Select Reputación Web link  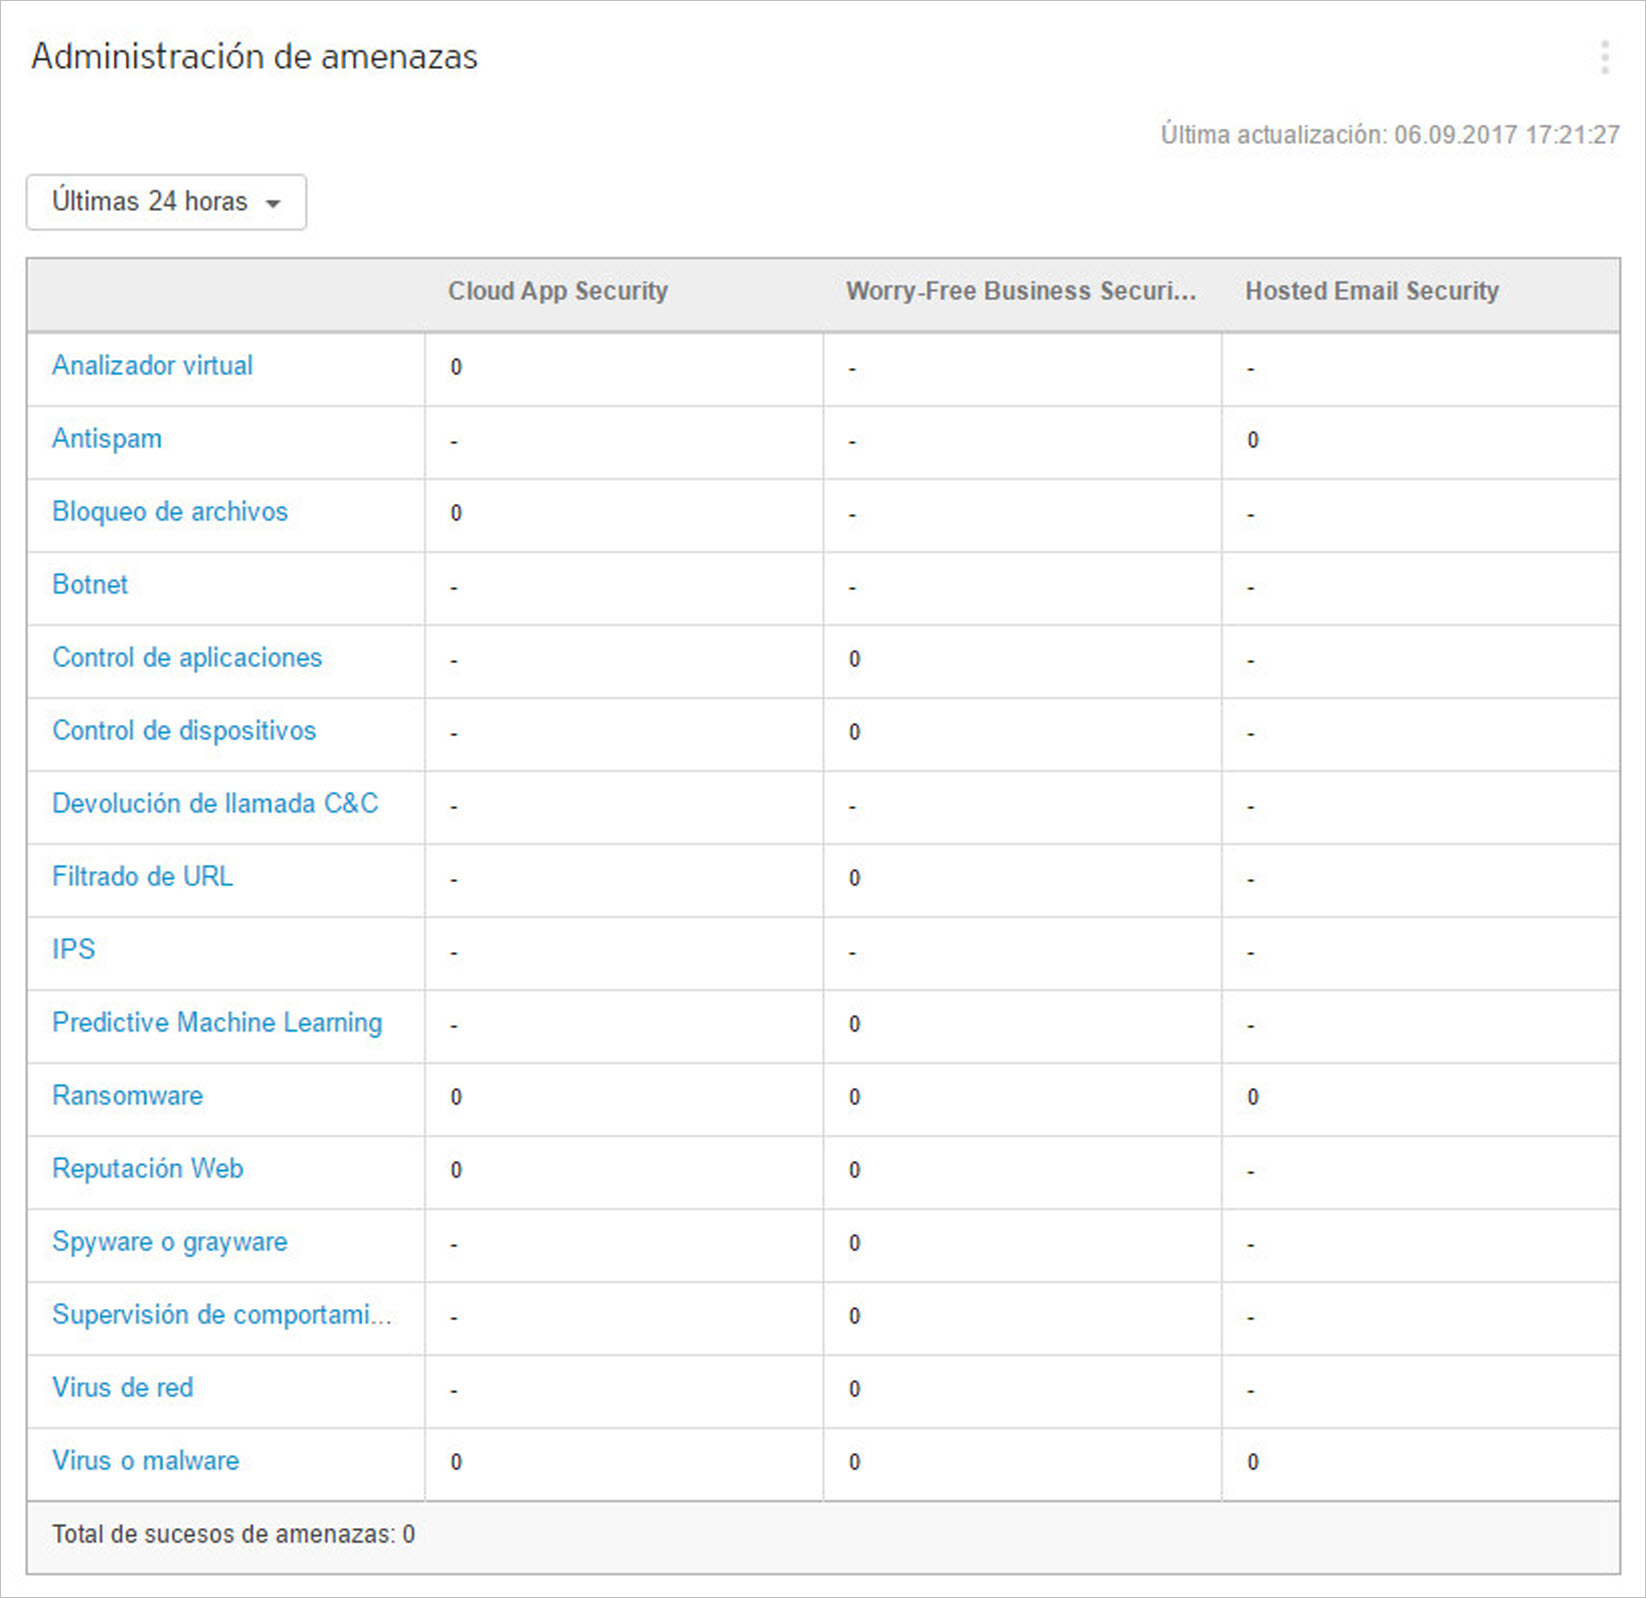pyautogui.click(x=148, y=1169)
